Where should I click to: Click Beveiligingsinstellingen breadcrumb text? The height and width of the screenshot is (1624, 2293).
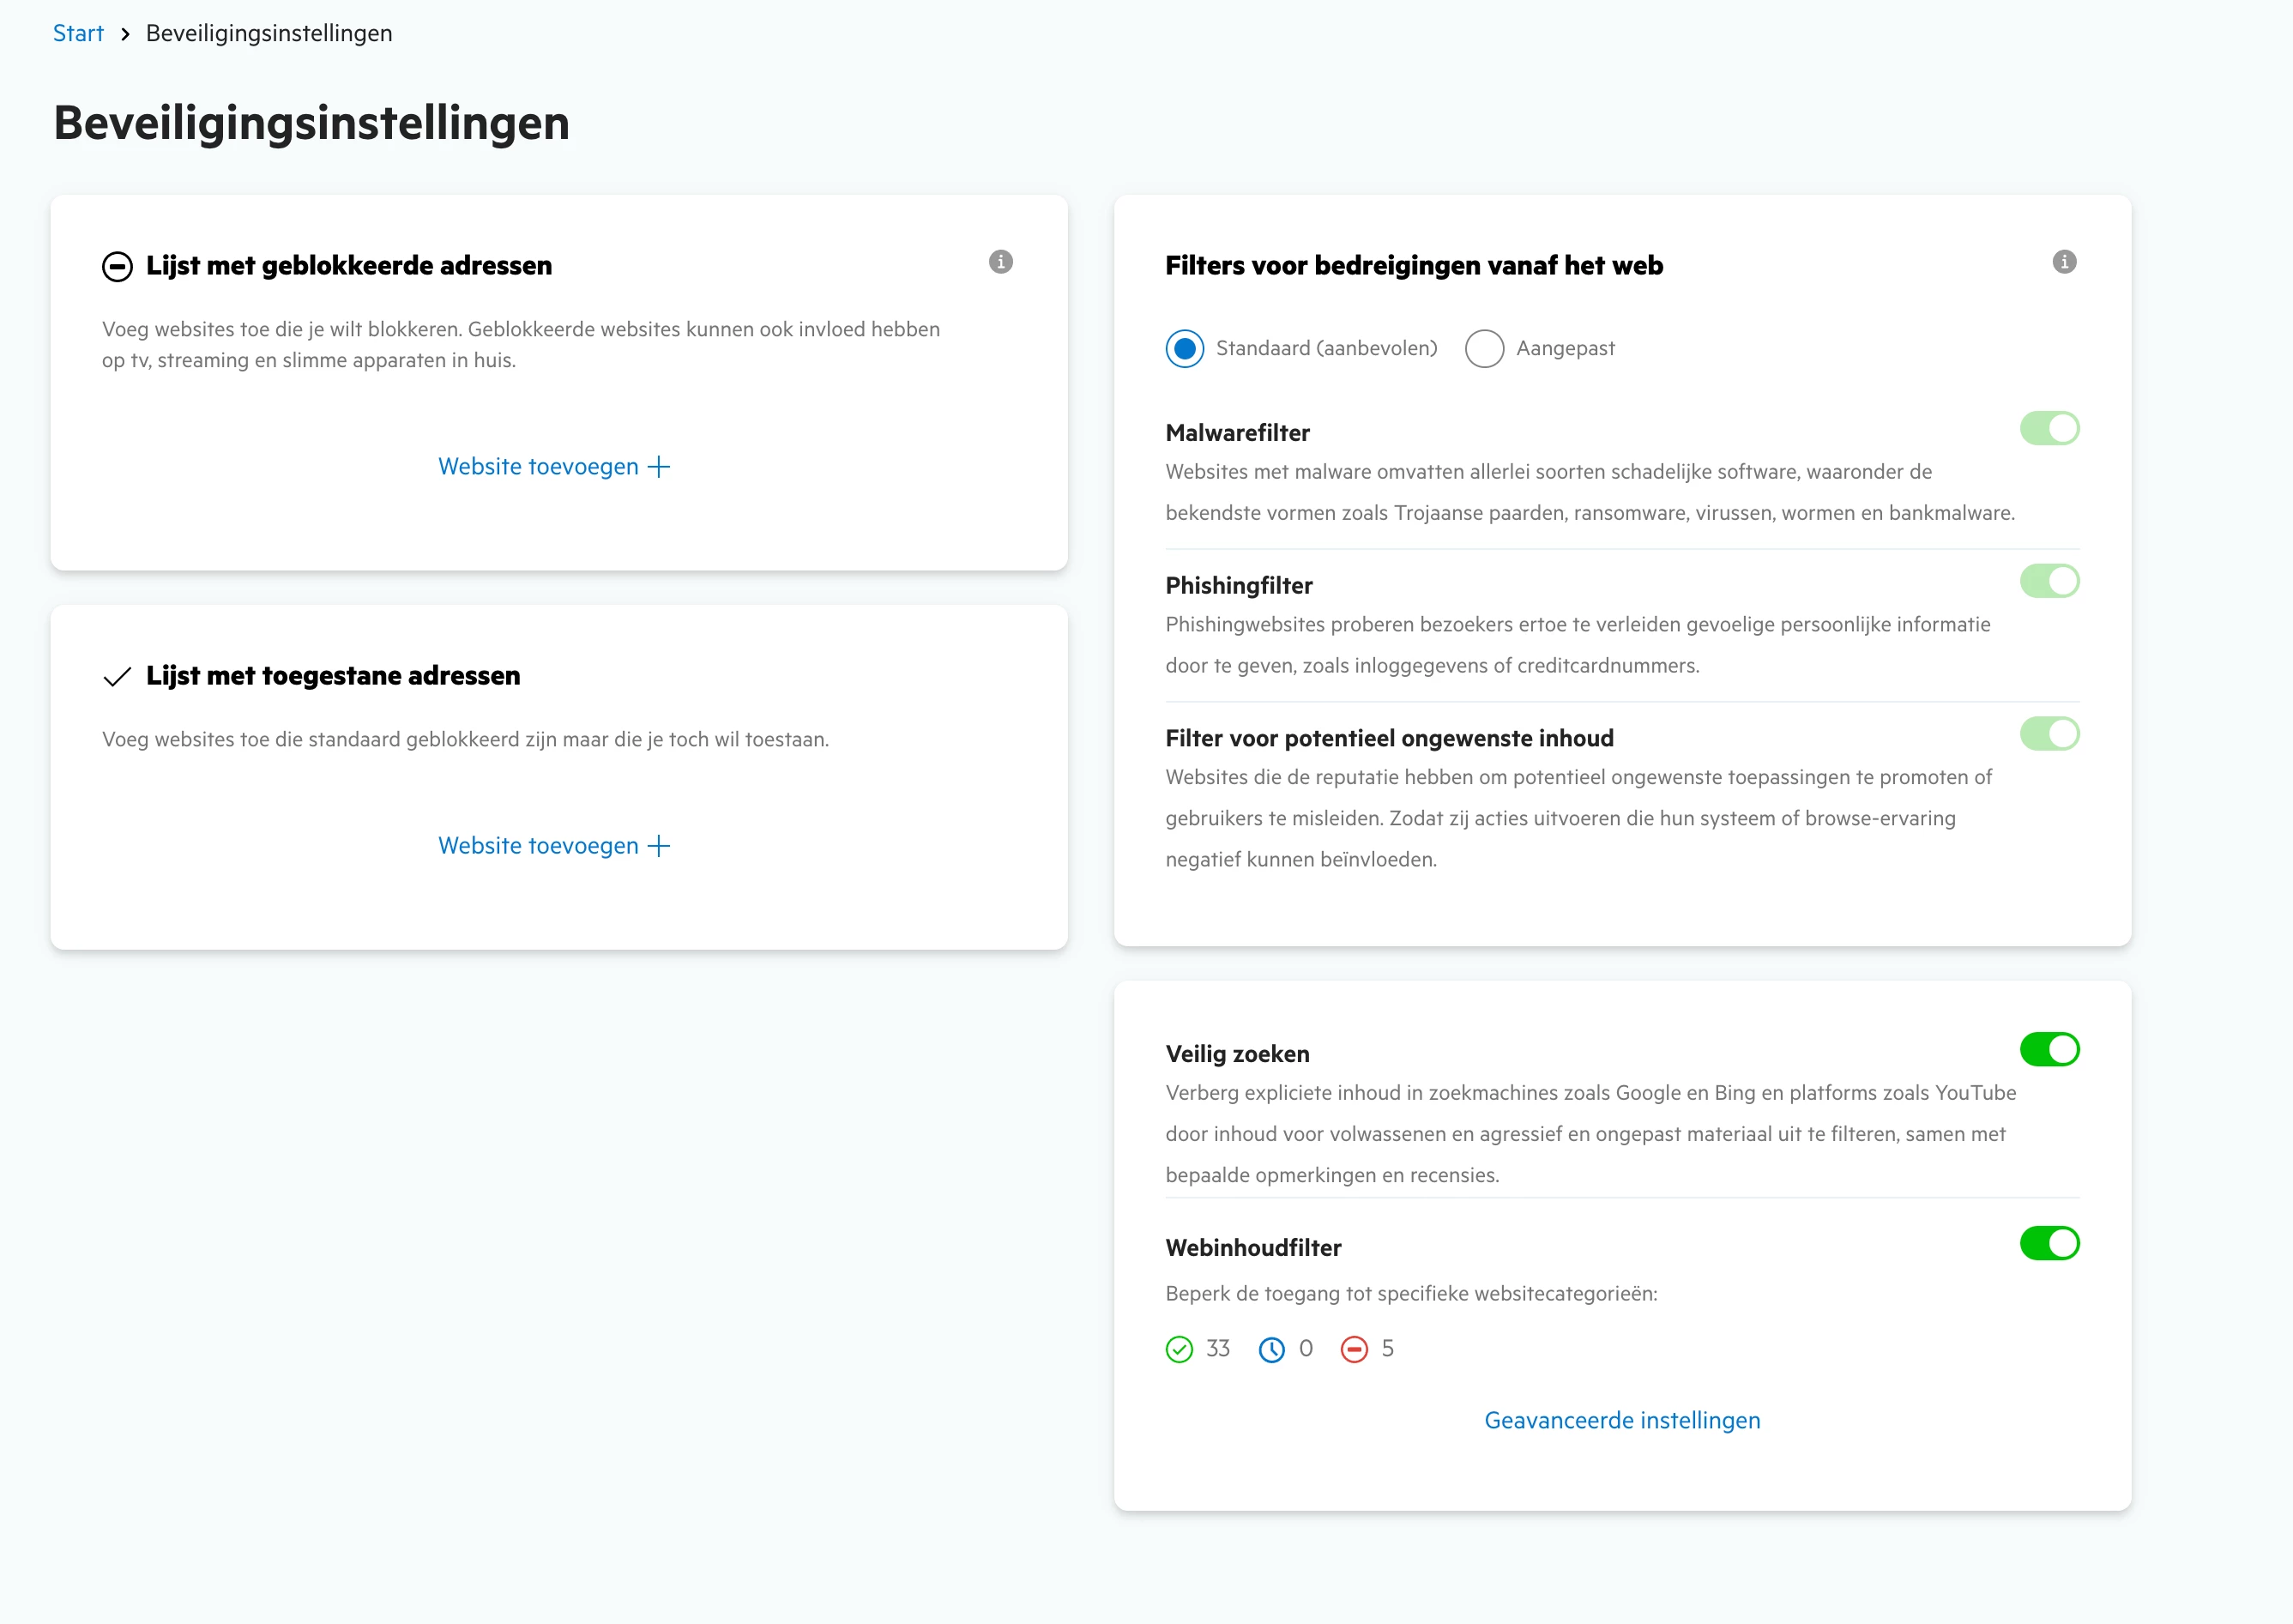[269, 33]
